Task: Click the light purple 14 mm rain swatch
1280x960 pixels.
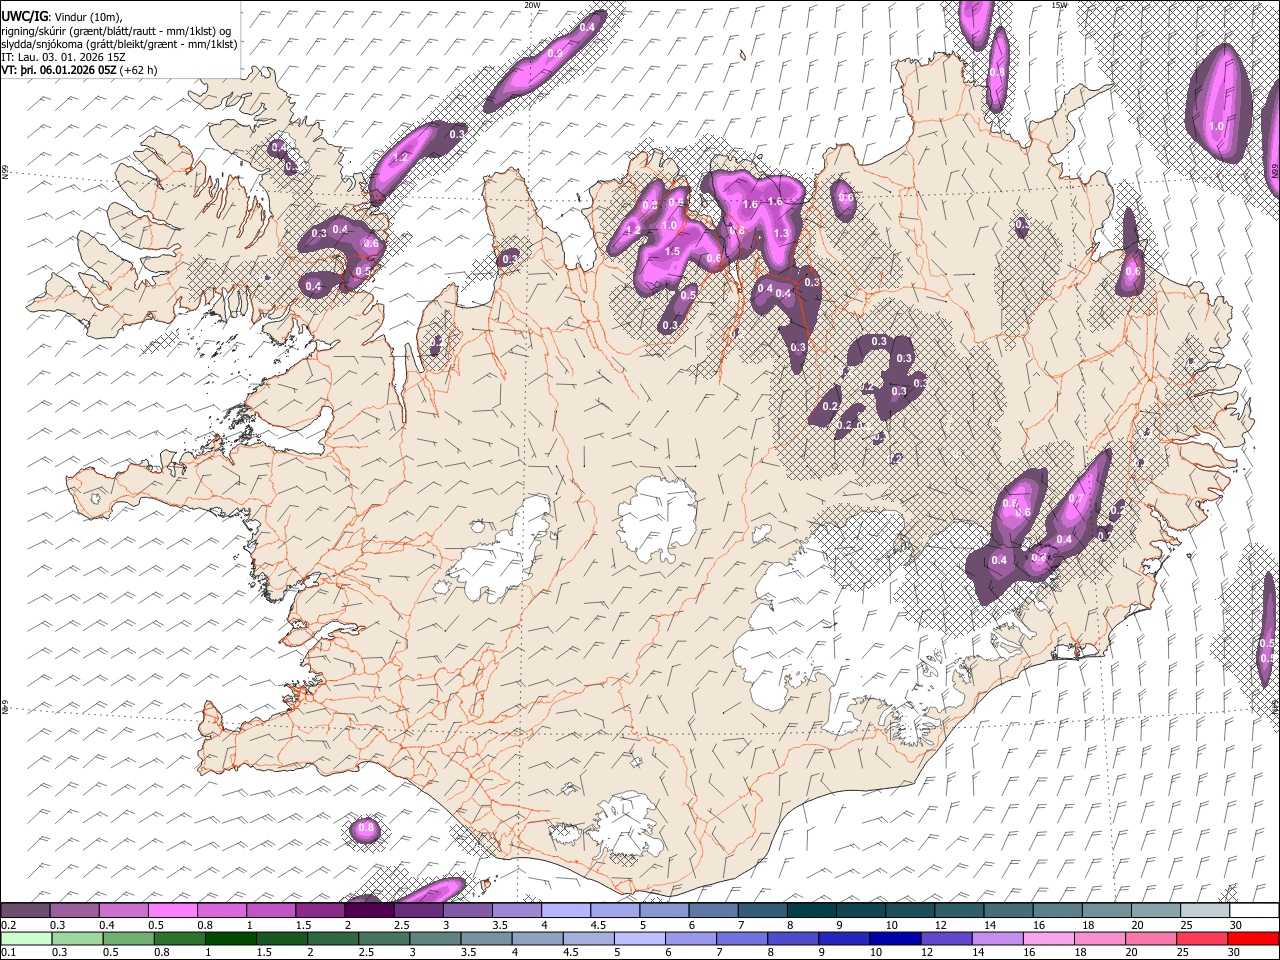Action: point(997,938)
